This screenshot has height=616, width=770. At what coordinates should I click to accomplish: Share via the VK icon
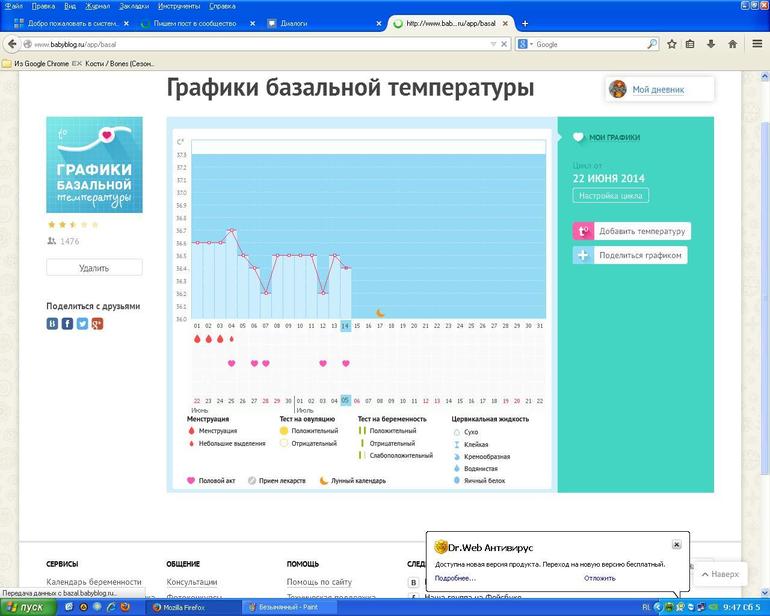point(52,324)
